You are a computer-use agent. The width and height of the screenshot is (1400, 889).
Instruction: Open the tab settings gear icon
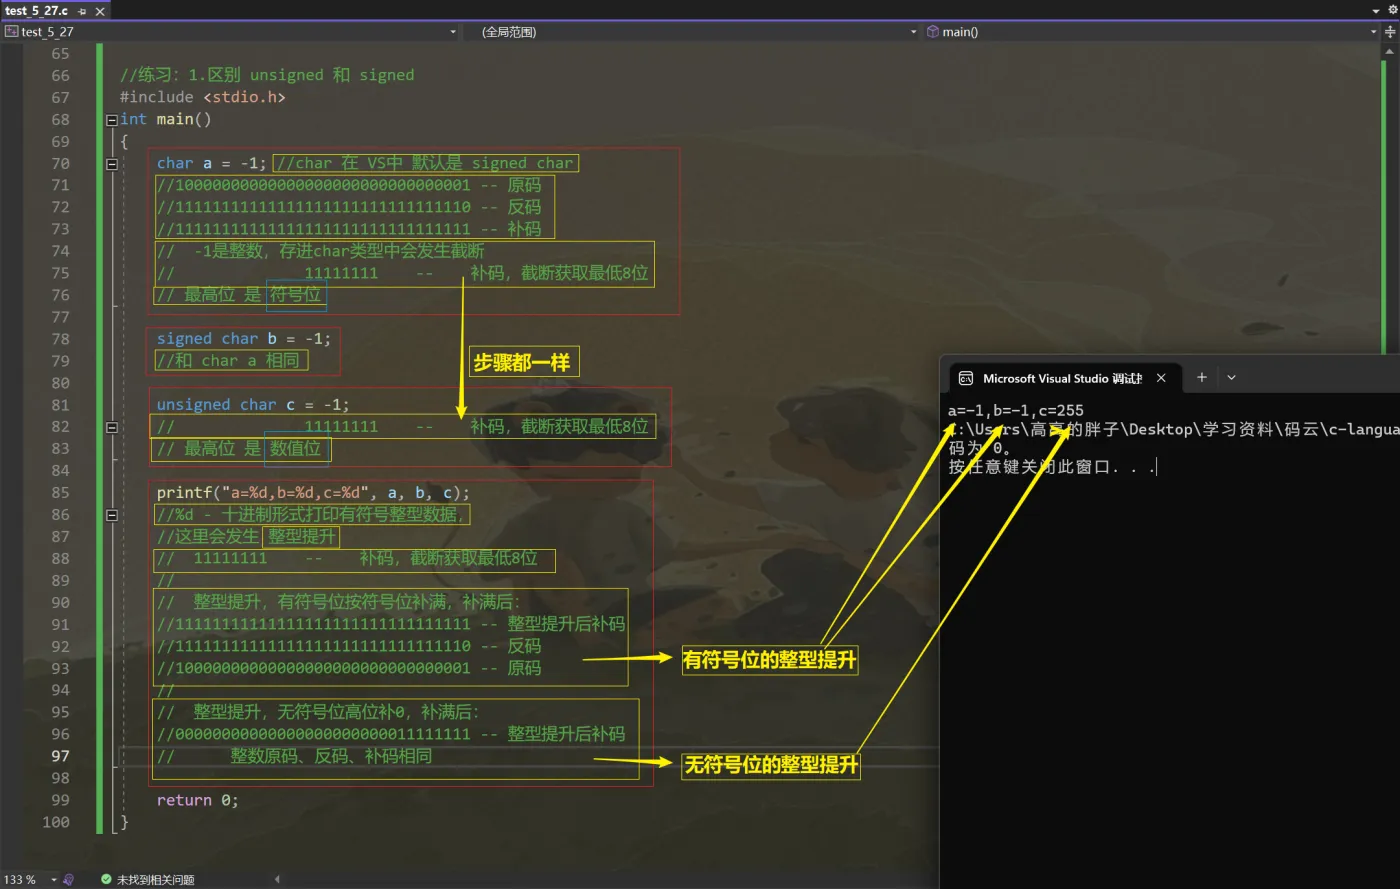1392,9
